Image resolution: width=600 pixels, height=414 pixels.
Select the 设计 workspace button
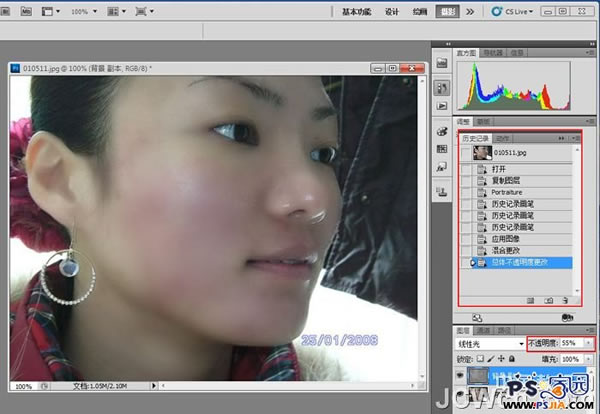coord(392,12)
